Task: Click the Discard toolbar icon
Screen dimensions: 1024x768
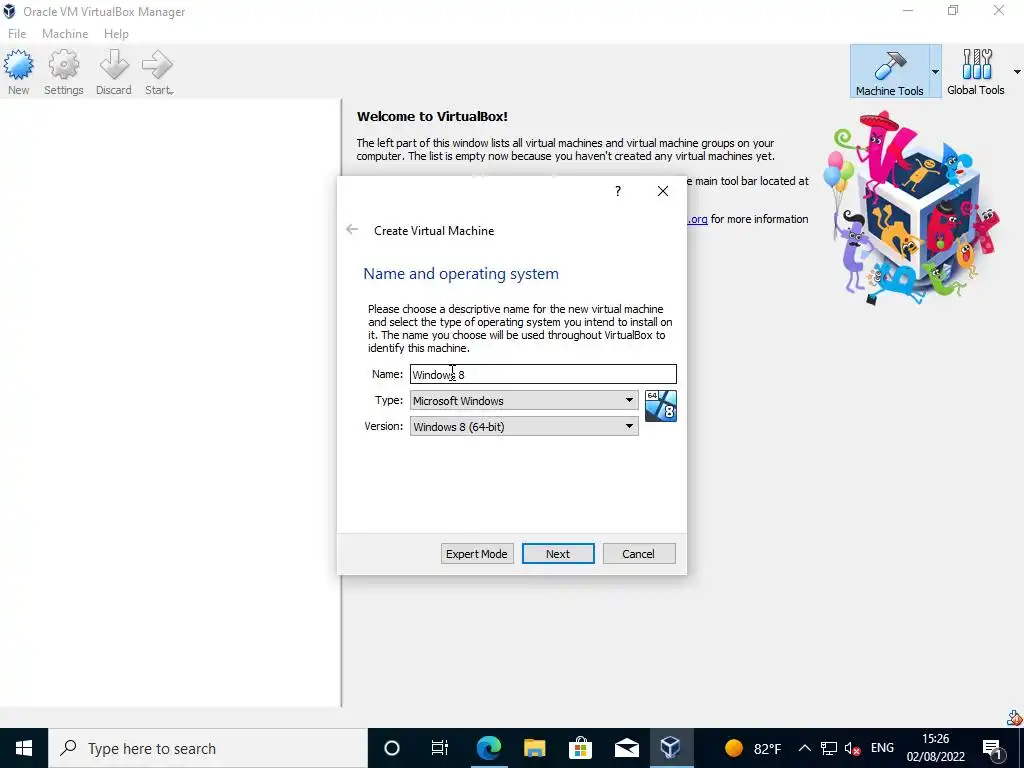Action: tap(114, 72)
